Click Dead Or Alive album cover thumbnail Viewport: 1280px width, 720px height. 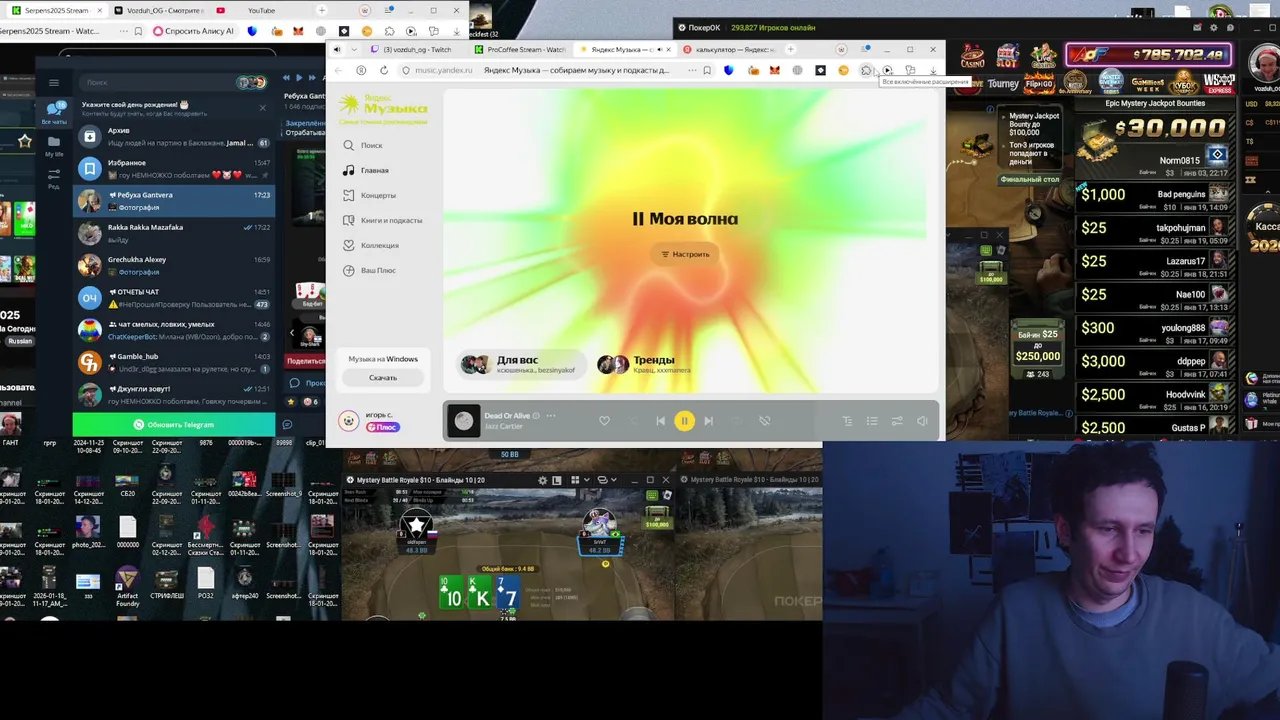tap(464, 421)
